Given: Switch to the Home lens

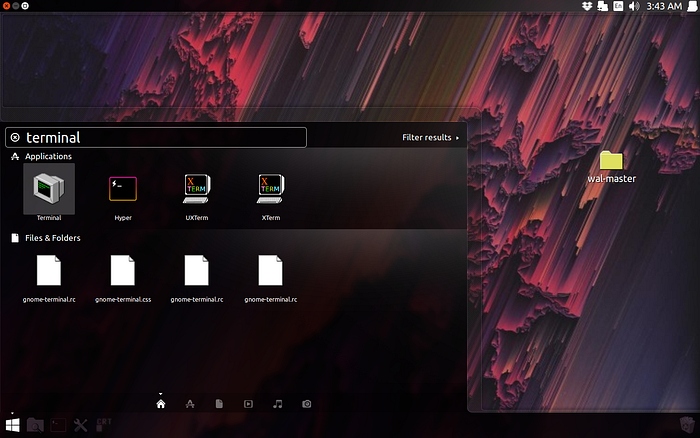Looking at the screenshot, I should point(161,404).
